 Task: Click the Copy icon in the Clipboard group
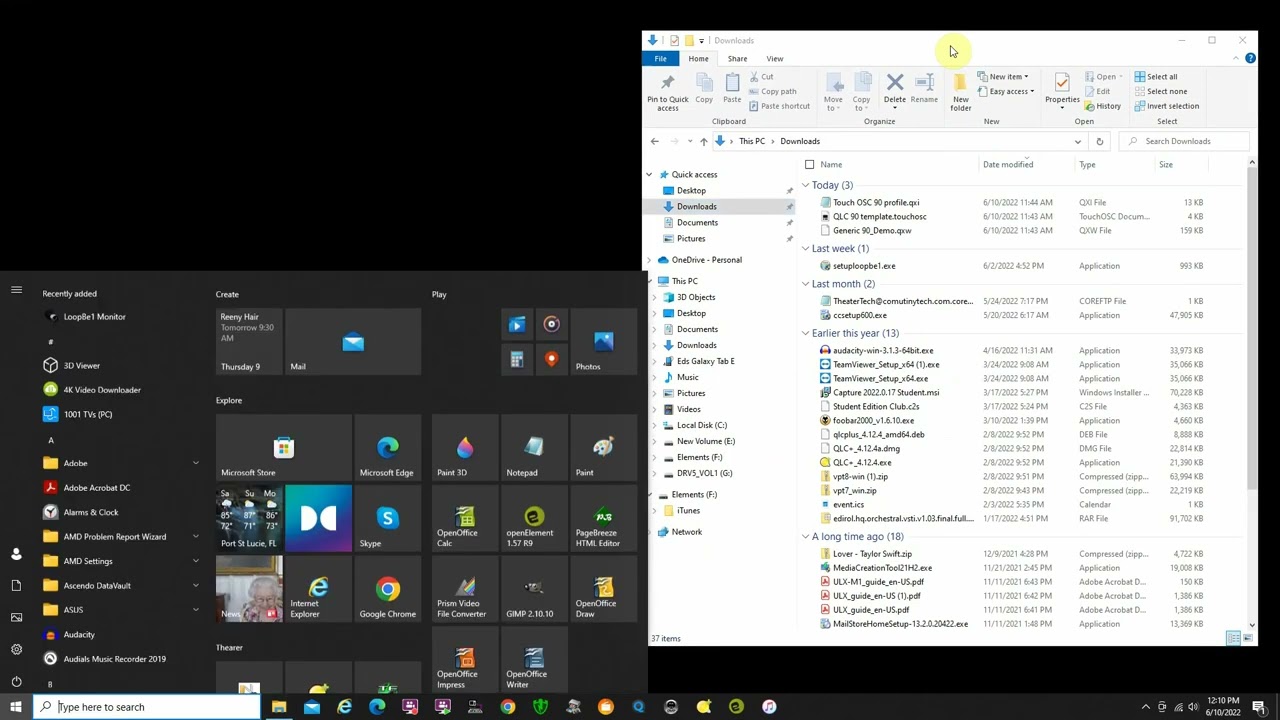[x=704, y=89]
